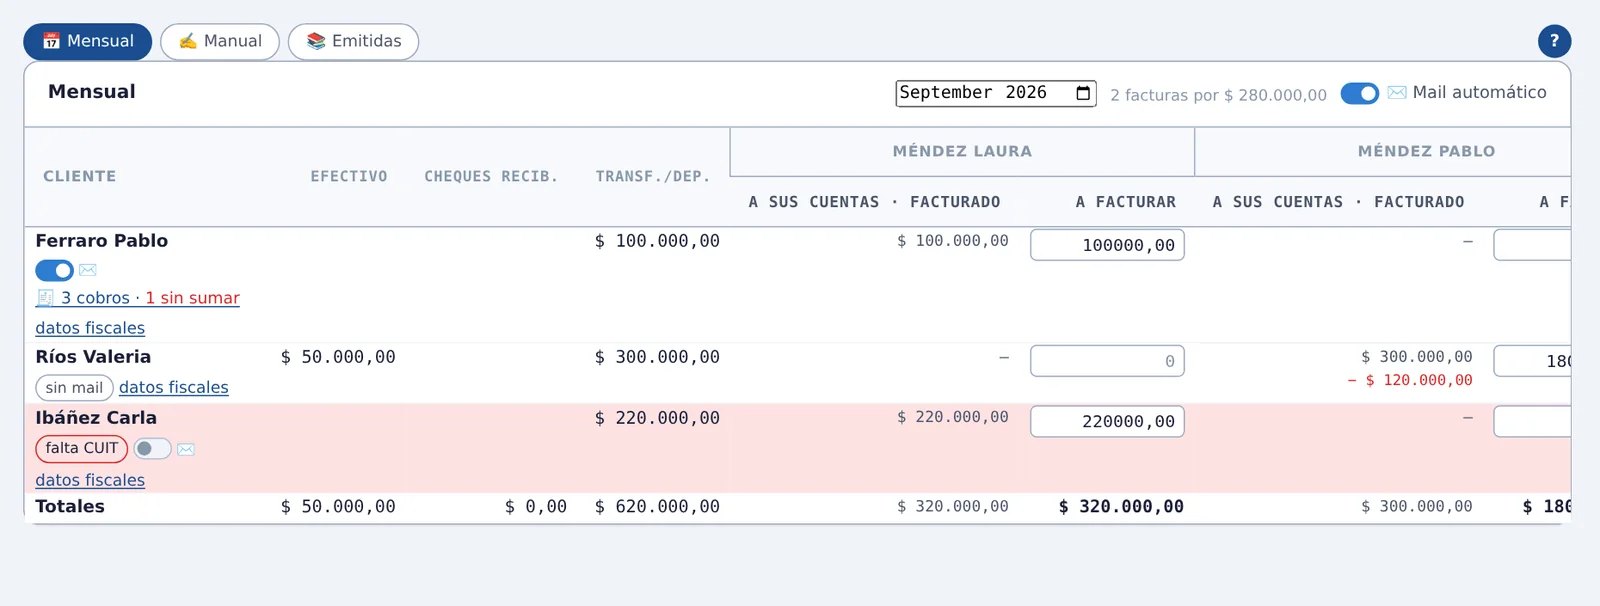Edit Ferraro Pablo's Méndez Laura 'A facturar' amount
This screenshot has height=606, width=1600.
[1108, 245]
